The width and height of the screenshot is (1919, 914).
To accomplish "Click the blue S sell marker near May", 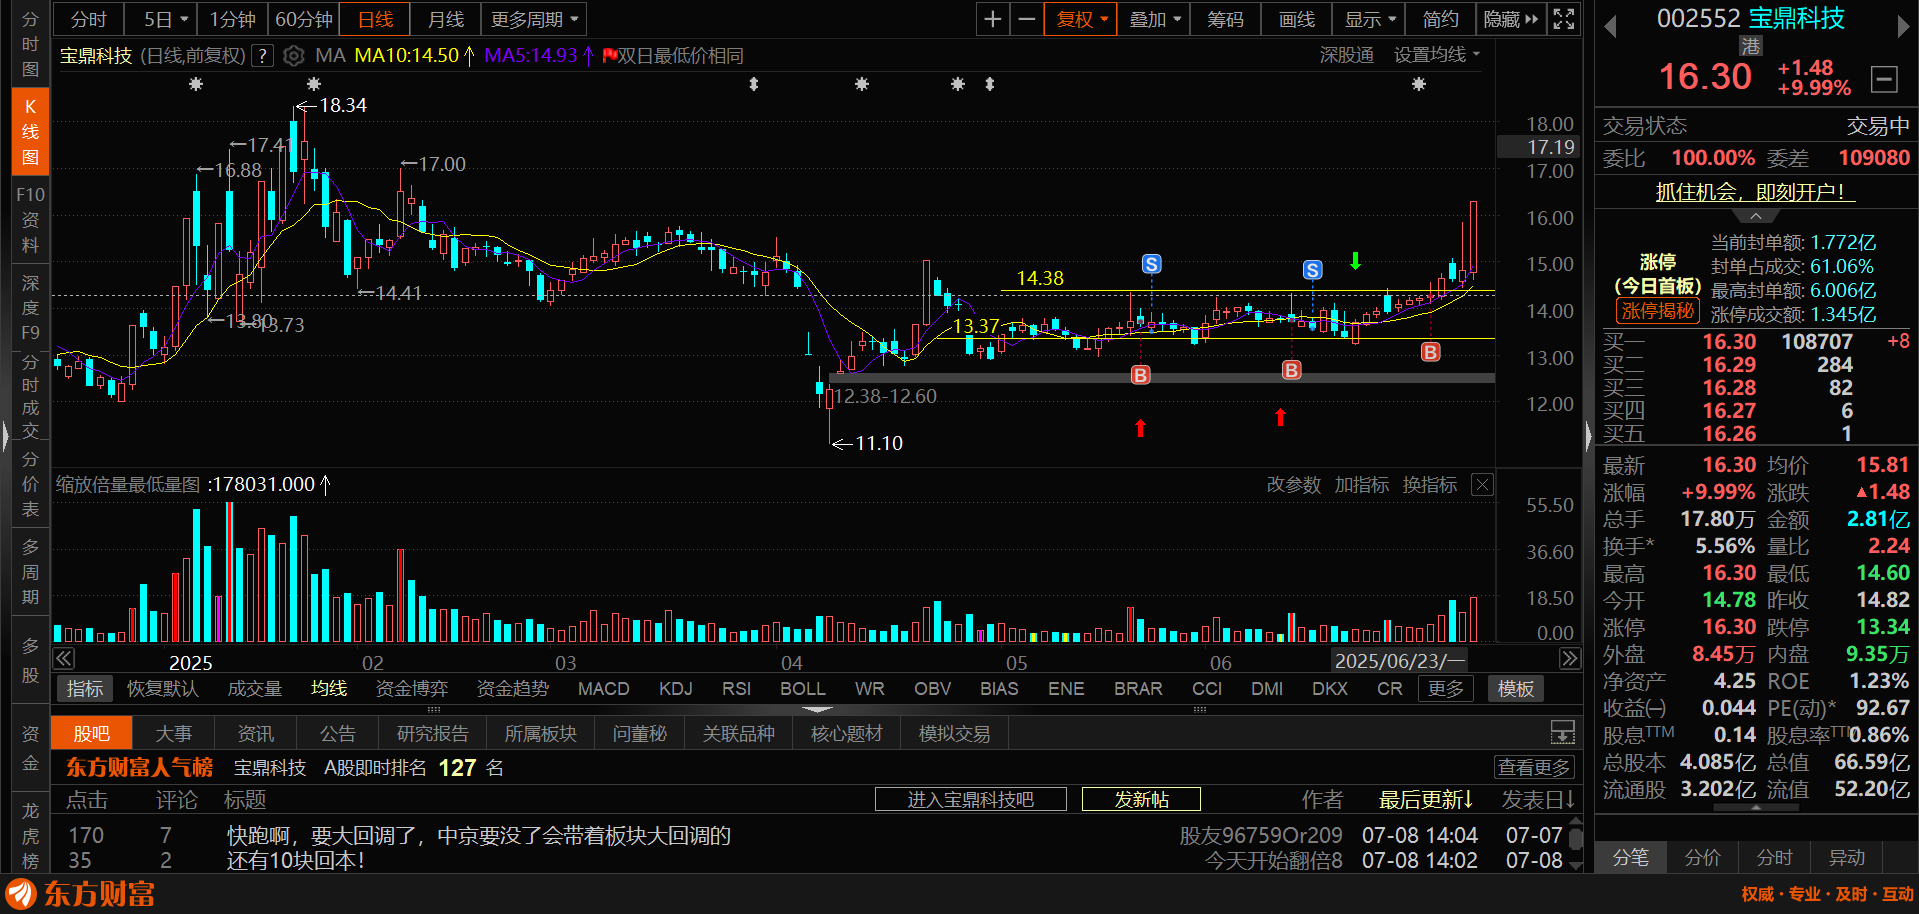I will (x=1152, y=264).
